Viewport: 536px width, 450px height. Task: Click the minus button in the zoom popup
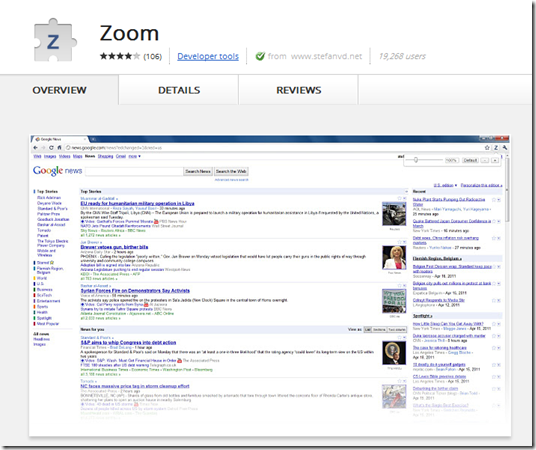tap(485, 160)
